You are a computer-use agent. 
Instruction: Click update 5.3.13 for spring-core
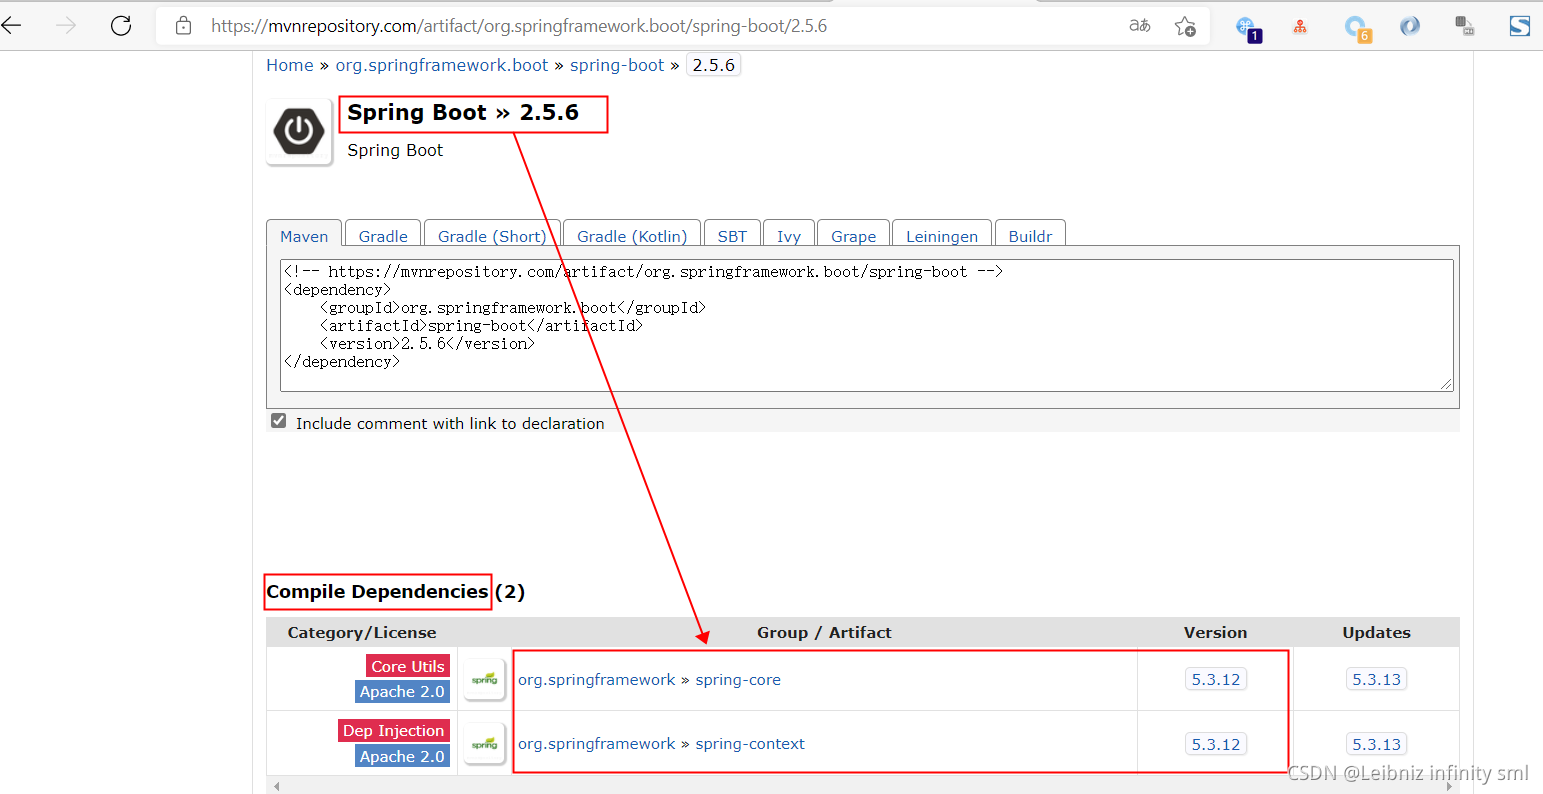(x=1377, y=680)
